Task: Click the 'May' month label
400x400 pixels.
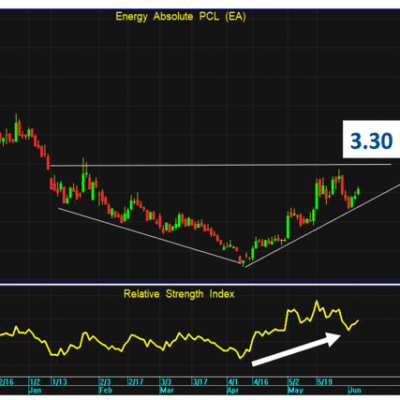Action: tap(296, 390)
